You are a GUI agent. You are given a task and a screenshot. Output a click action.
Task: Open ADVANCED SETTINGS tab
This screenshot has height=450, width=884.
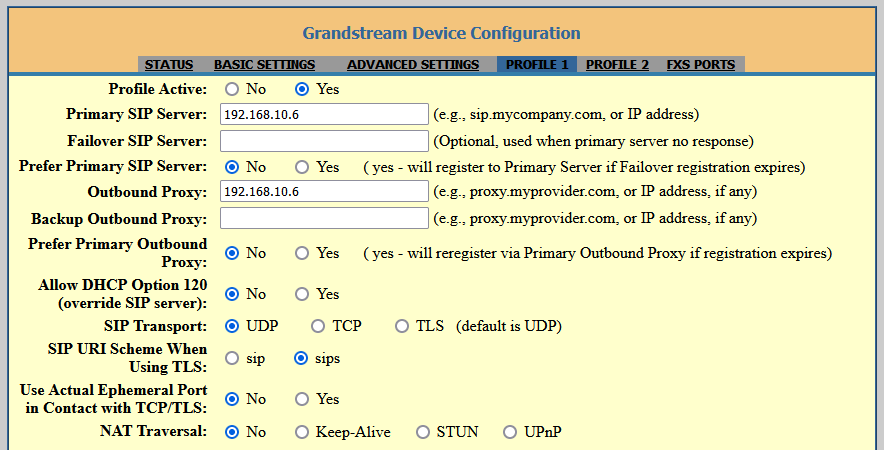click(x=413, y=65)
